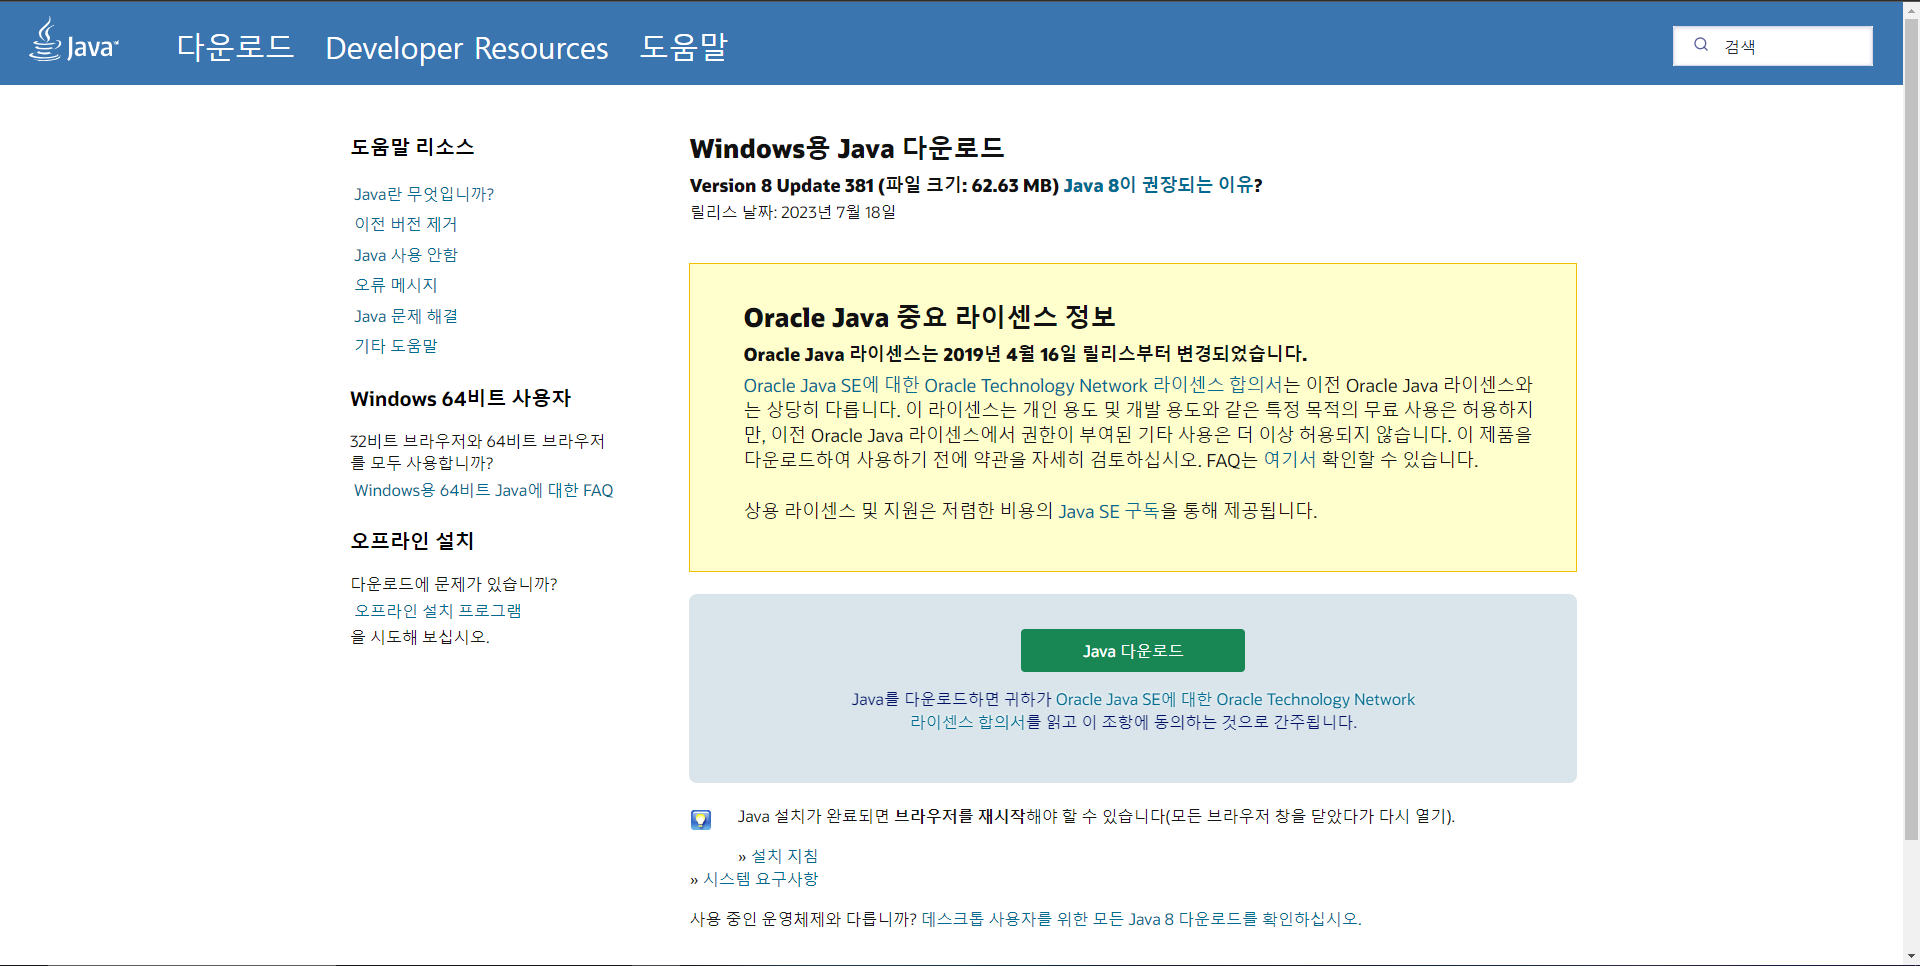The image size is (1920, 966).
Task: Open the Java 사용 안함 link
Action: (x=406, y=255)
